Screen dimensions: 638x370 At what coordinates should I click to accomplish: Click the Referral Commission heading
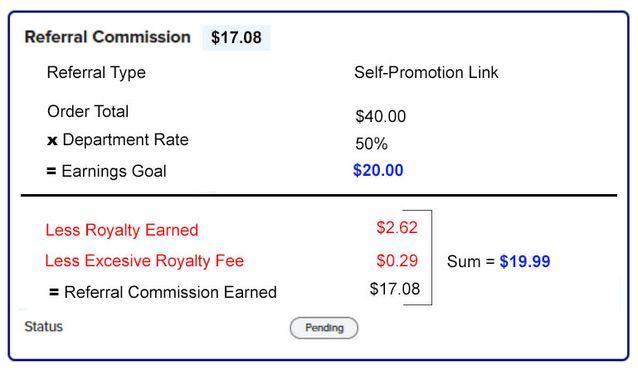pos(107,37)
